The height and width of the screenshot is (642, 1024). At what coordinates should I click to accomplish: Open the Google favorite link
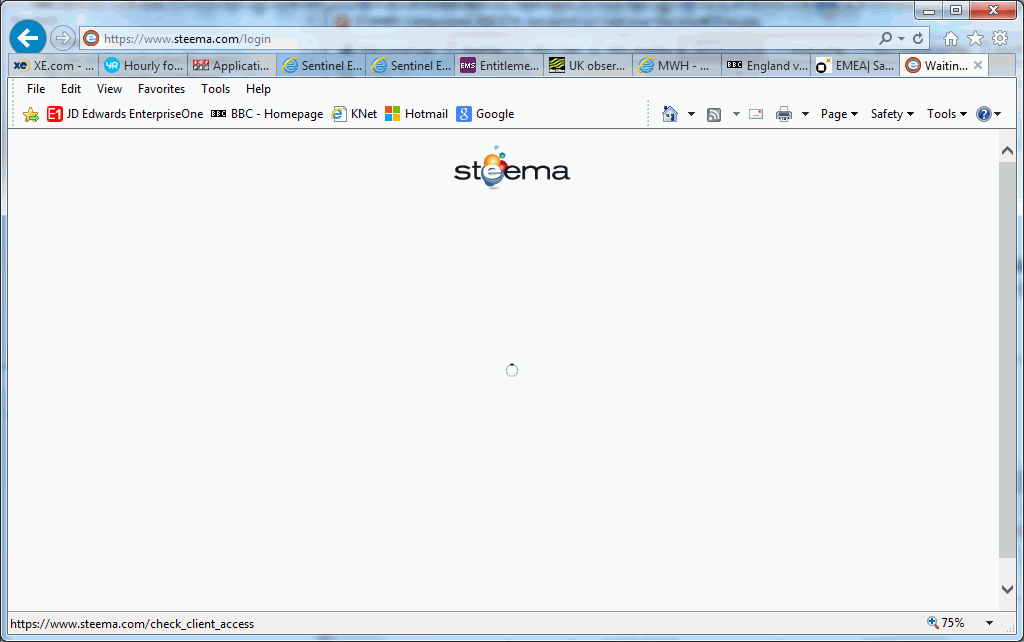point(486,114)
